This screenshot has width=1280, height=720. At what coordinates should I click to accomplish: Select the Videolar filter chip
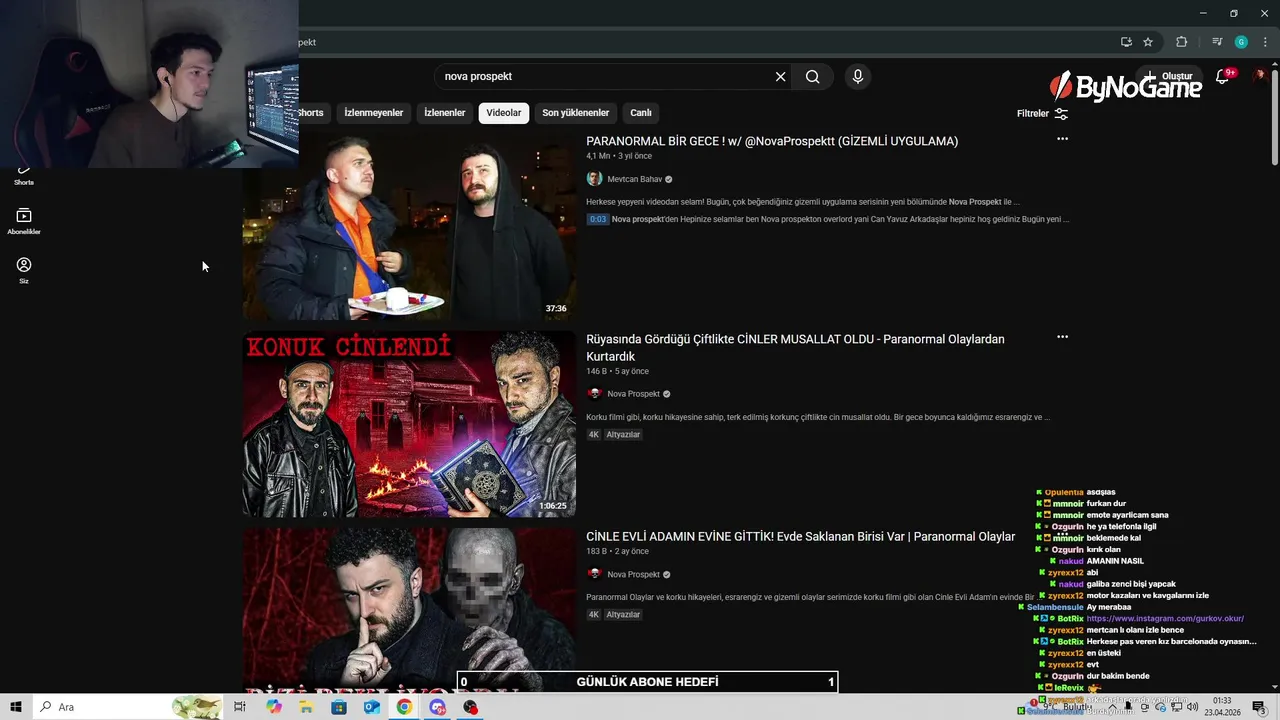(504, 113)
